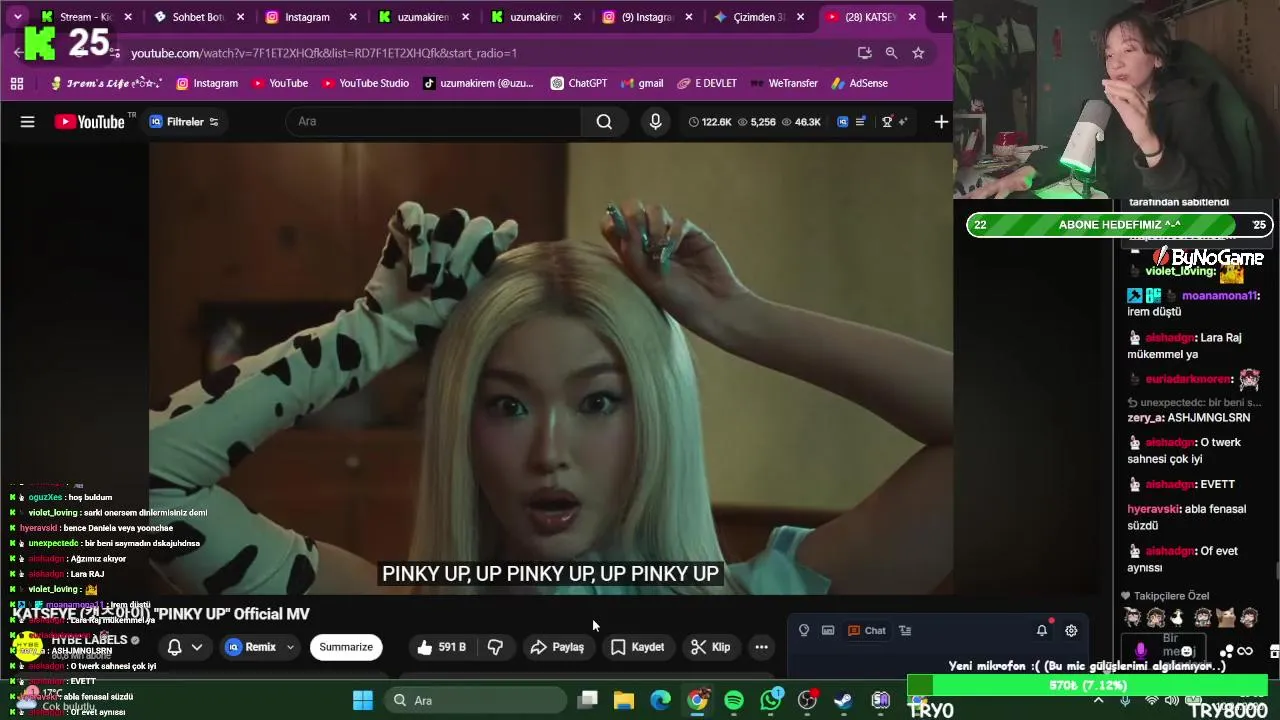Viewport: 1280px width, 720px height.
Task: Click the Klip clip button
Action: tap(711, 647)
